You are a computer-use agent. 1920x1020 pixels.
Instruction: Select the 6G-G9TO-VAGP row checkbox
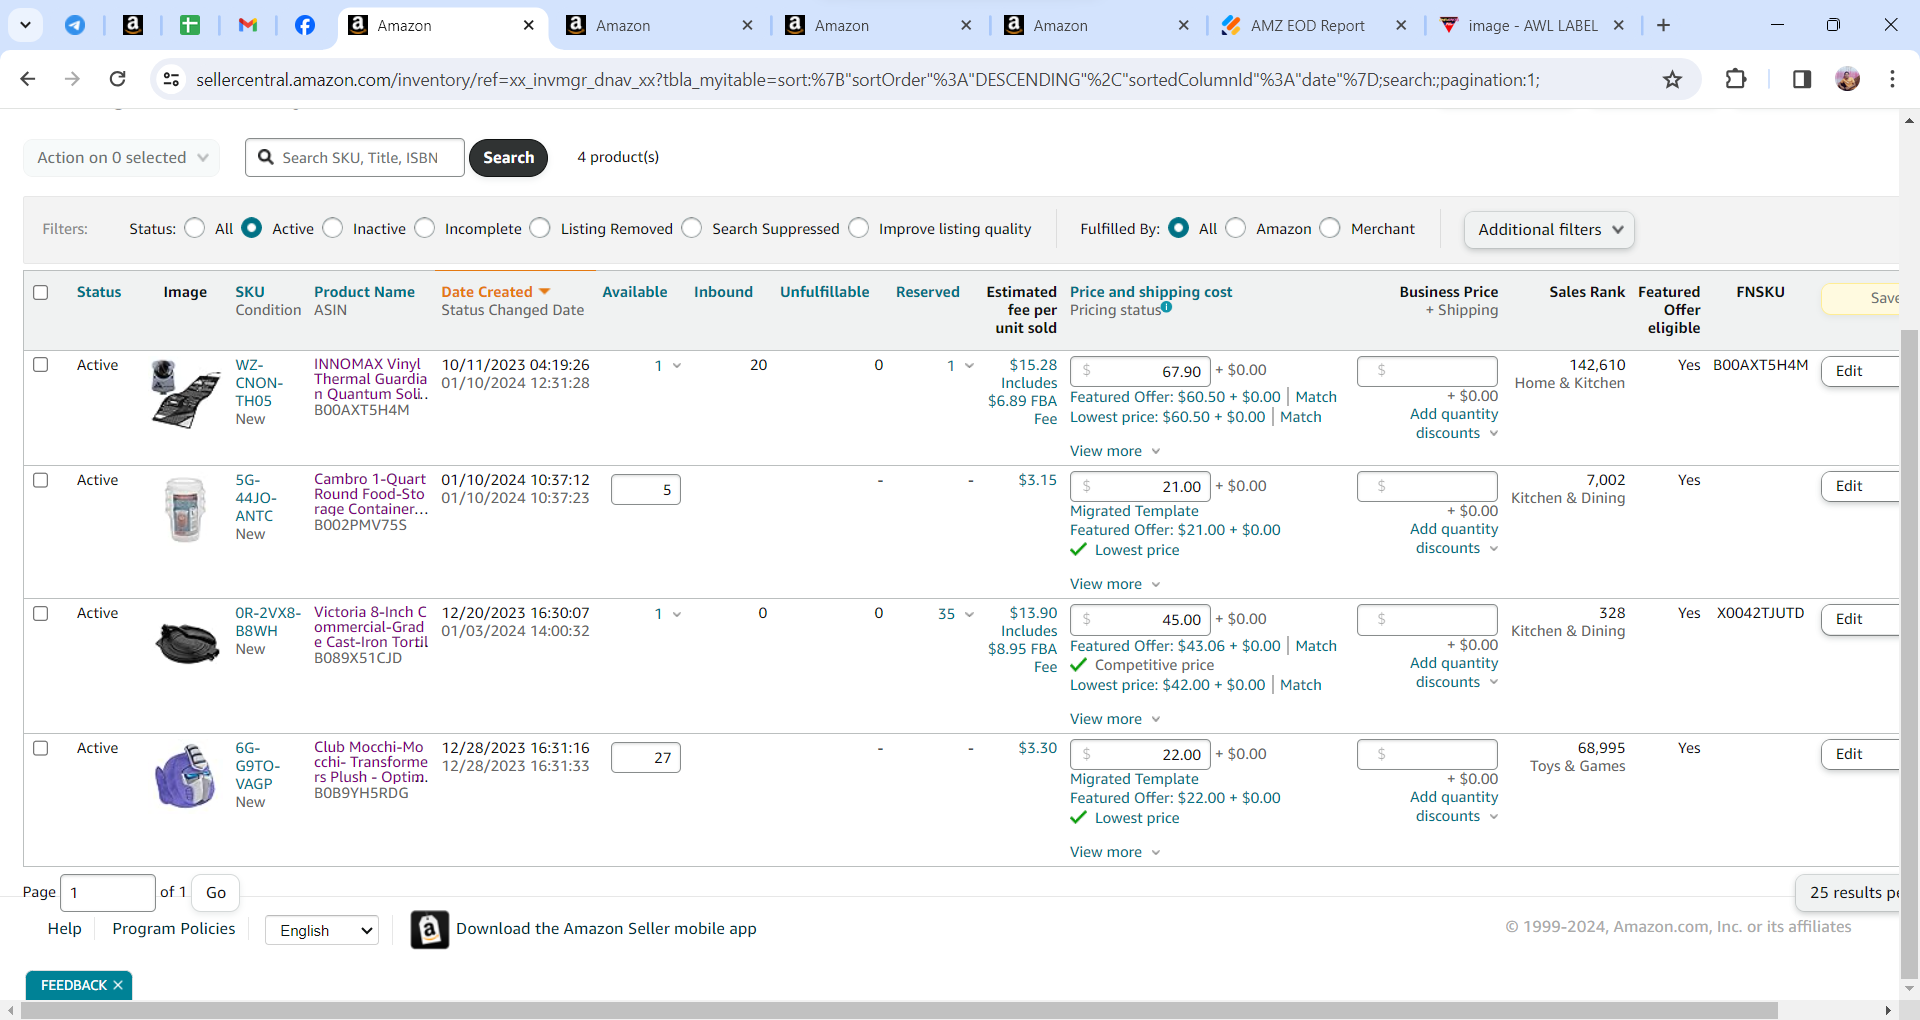(41, 747)
